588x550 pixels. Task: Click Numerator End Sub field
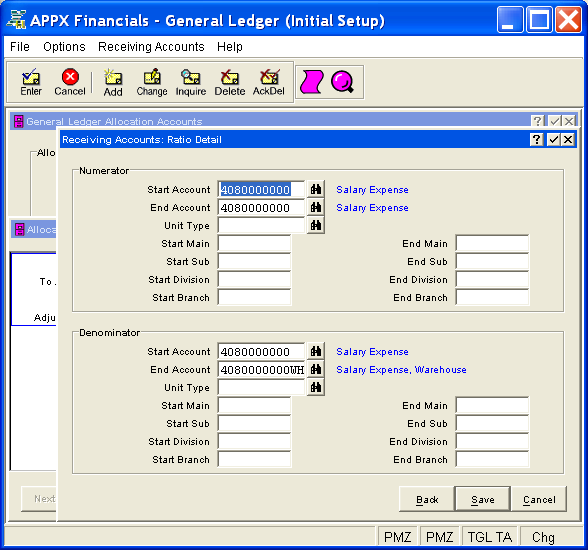[x=492, y=261]
